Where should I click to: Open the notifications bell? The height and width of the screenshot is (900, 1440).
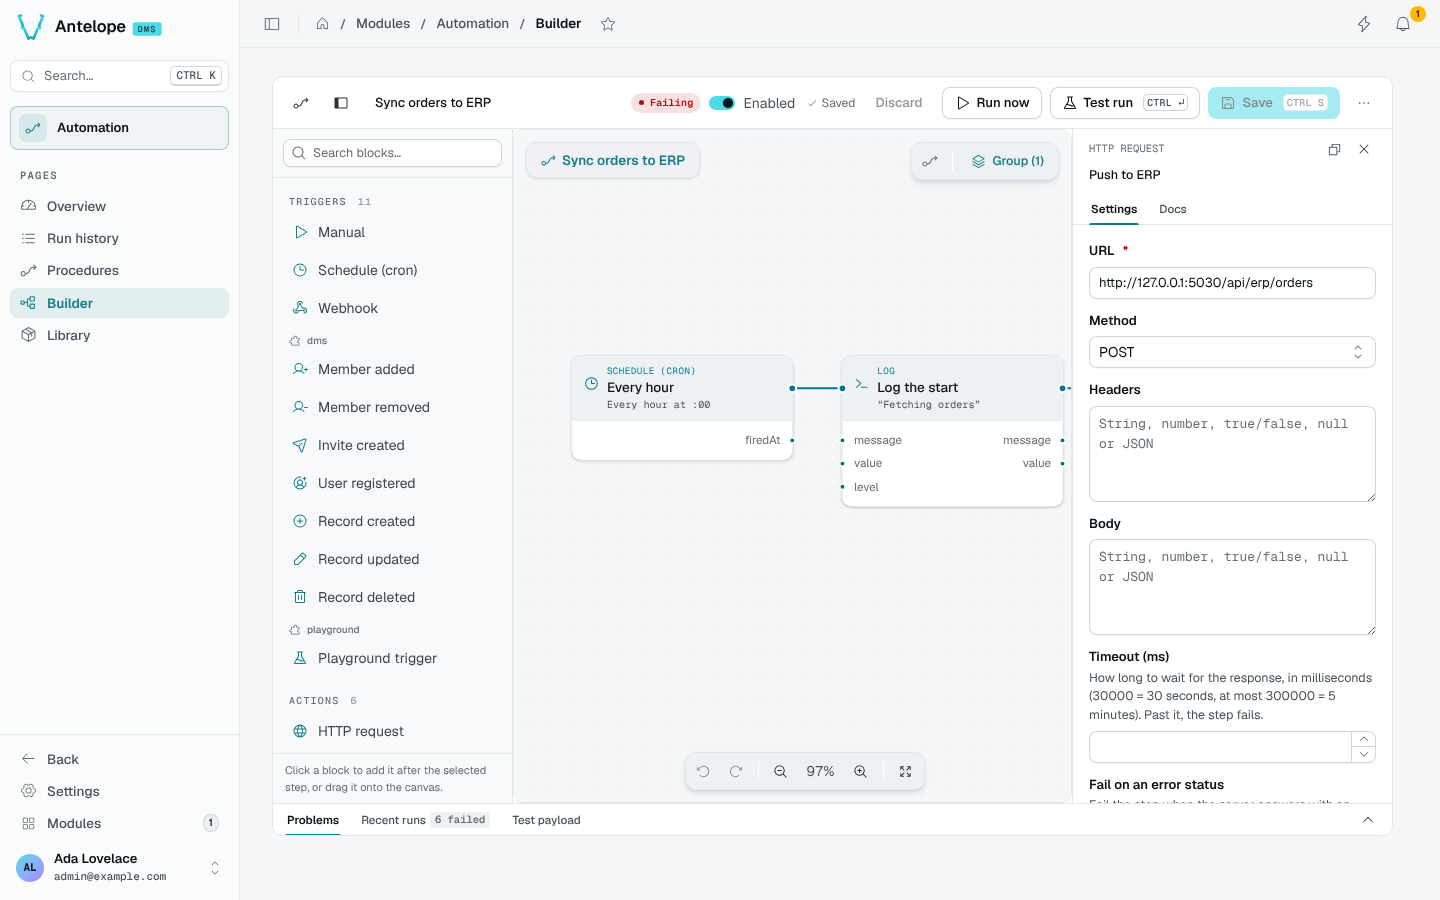(1403, 24)
